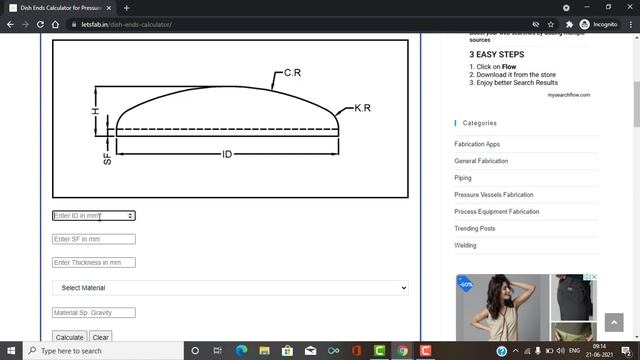Image resolution: width=640 pixels, height=360 pixels.
Task: Open the Windows Start menu
Action: pos(11,351)
